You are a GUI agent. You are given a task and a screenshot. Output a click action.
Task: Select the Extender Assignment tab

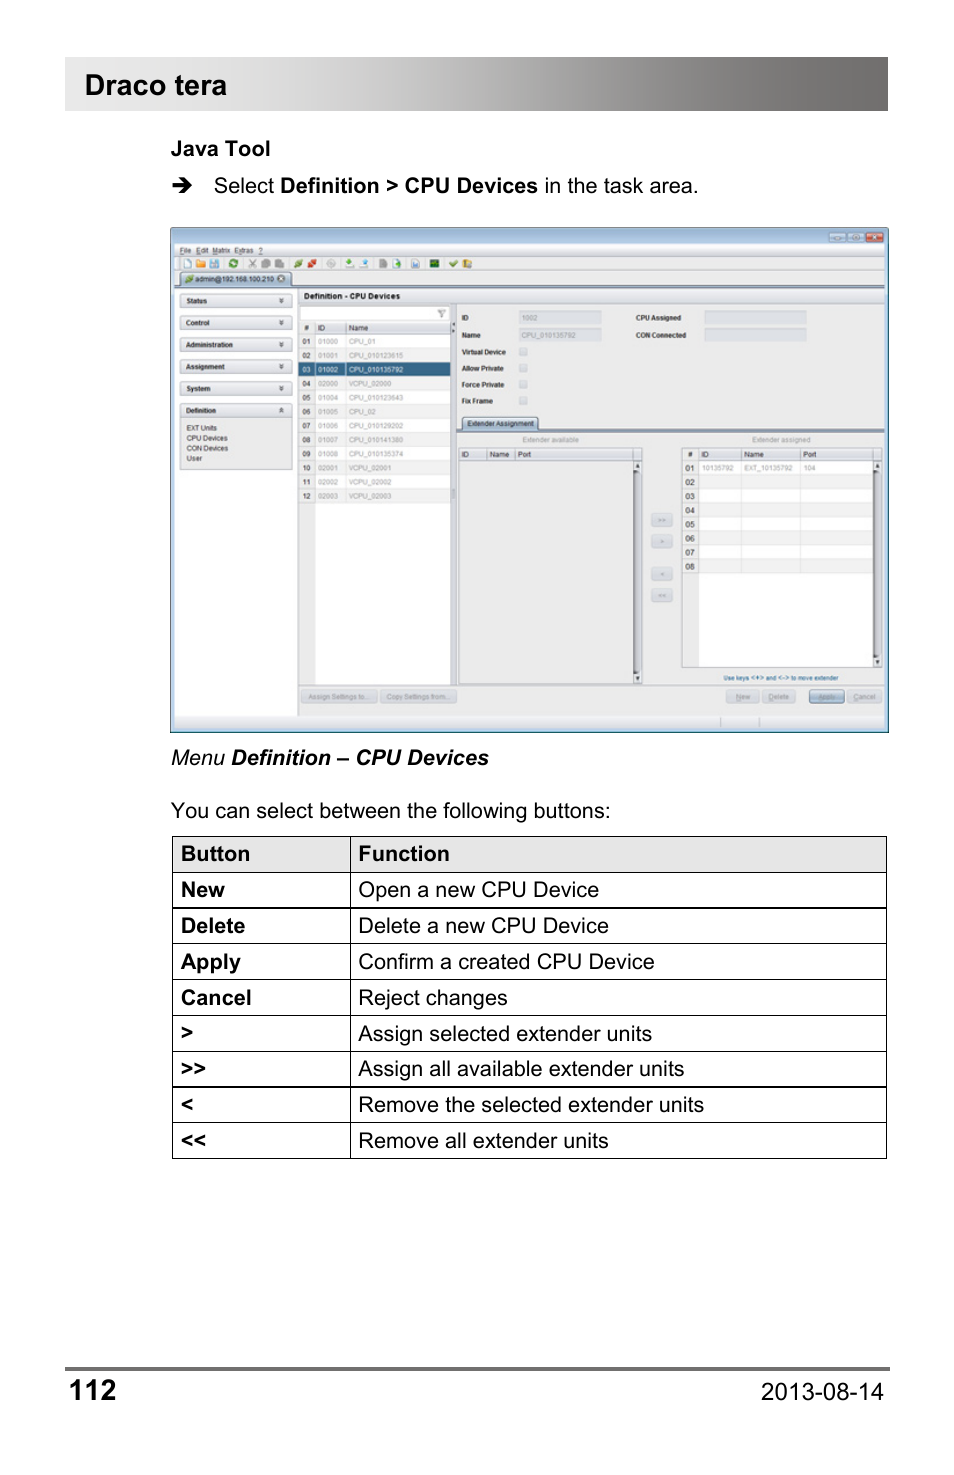[x=500, y=424]
